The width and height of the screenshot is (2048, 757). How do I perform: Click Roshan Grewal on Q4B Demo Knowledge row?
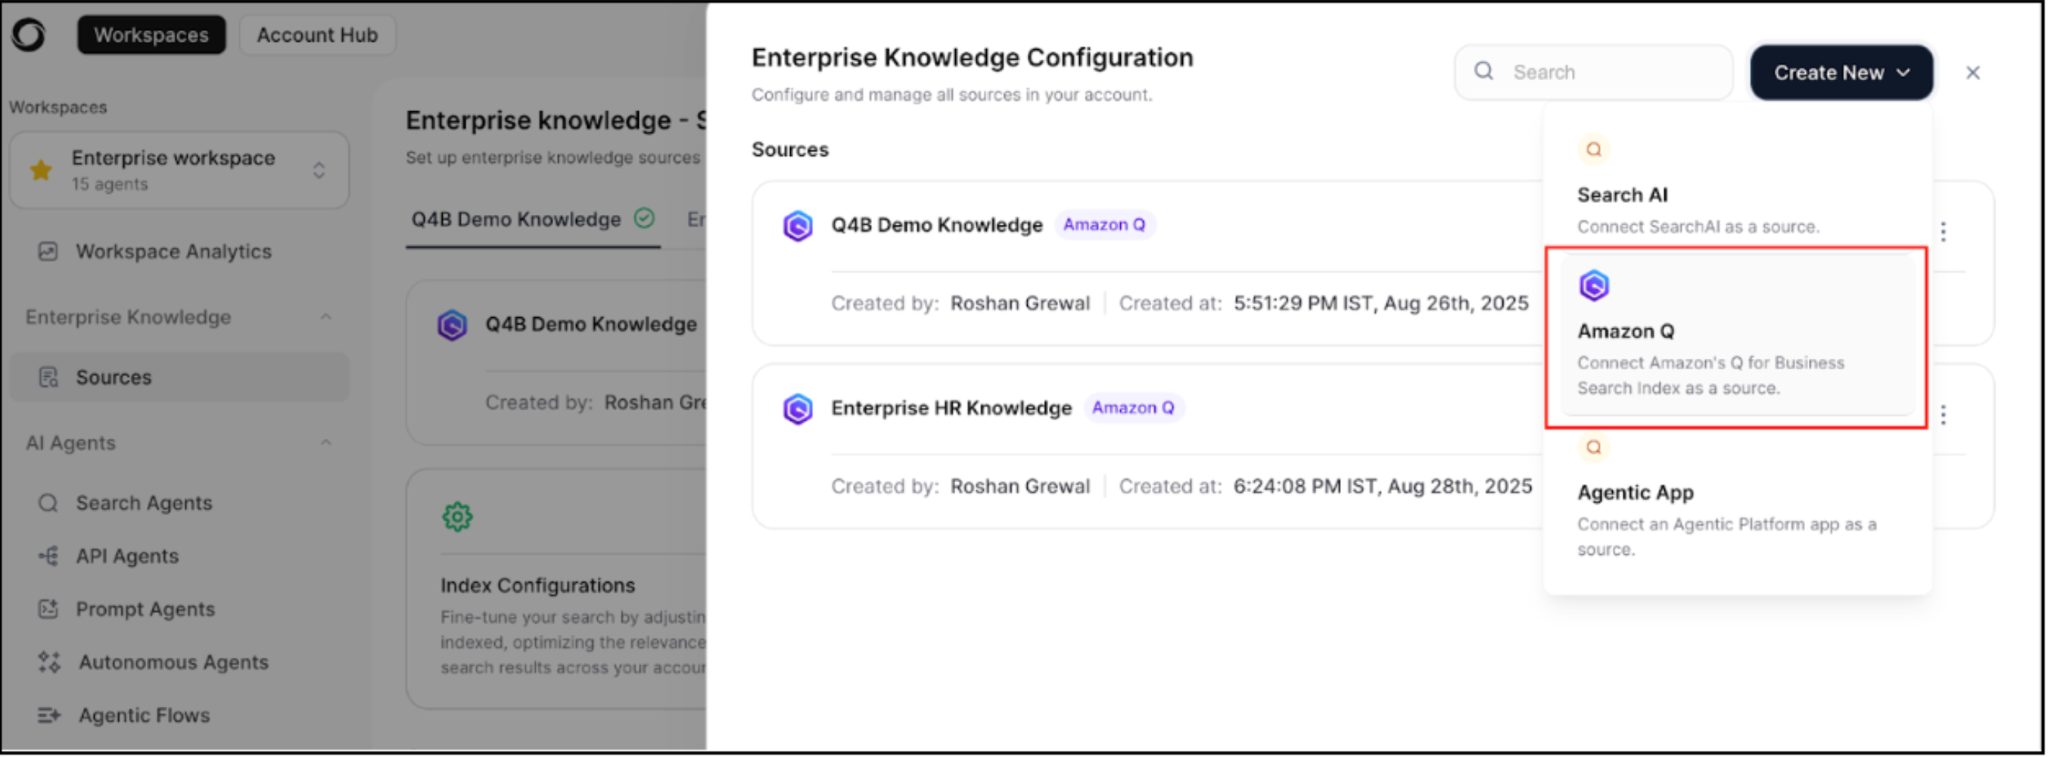point(1020,303)
